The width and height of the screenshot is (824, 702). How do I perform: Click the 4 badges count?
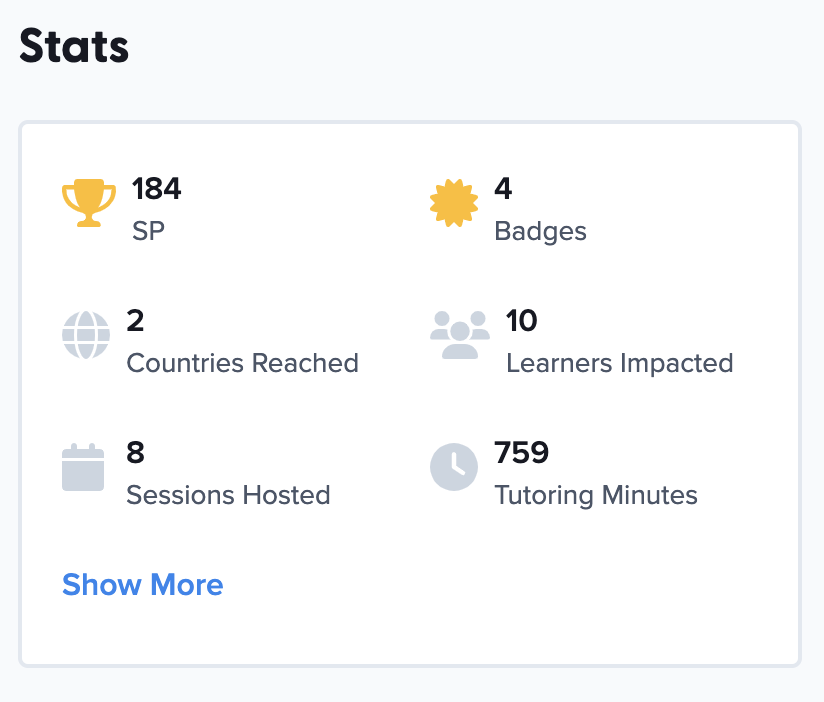tap(503, 188)
